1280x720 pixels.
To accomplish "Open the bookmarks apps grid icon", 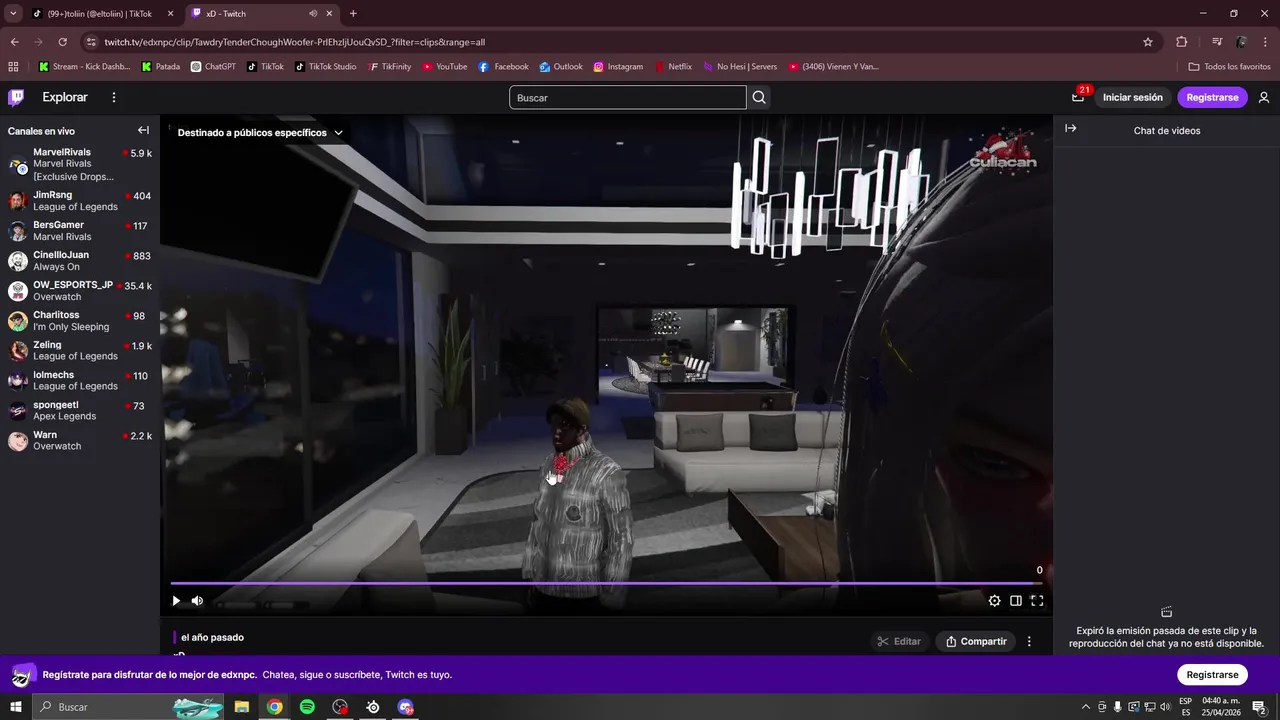I will 13,67.
